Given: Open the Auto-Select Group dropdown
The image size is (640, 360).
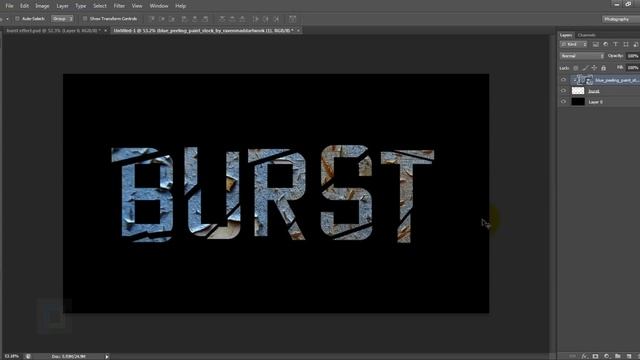Looking at the screenshot, I should tap(62, 19).
